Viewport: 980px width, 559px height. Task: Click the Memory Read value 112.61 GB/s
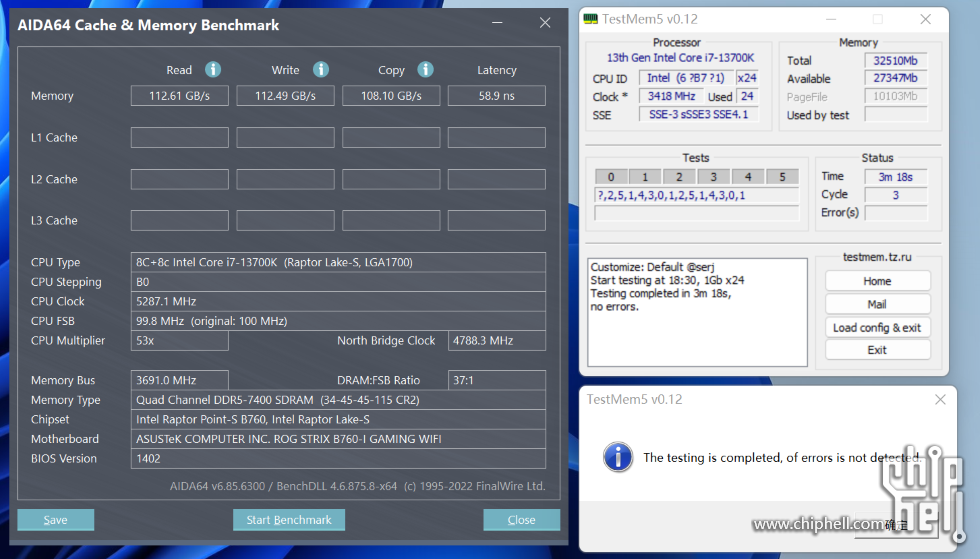click(x=179, y=96)
